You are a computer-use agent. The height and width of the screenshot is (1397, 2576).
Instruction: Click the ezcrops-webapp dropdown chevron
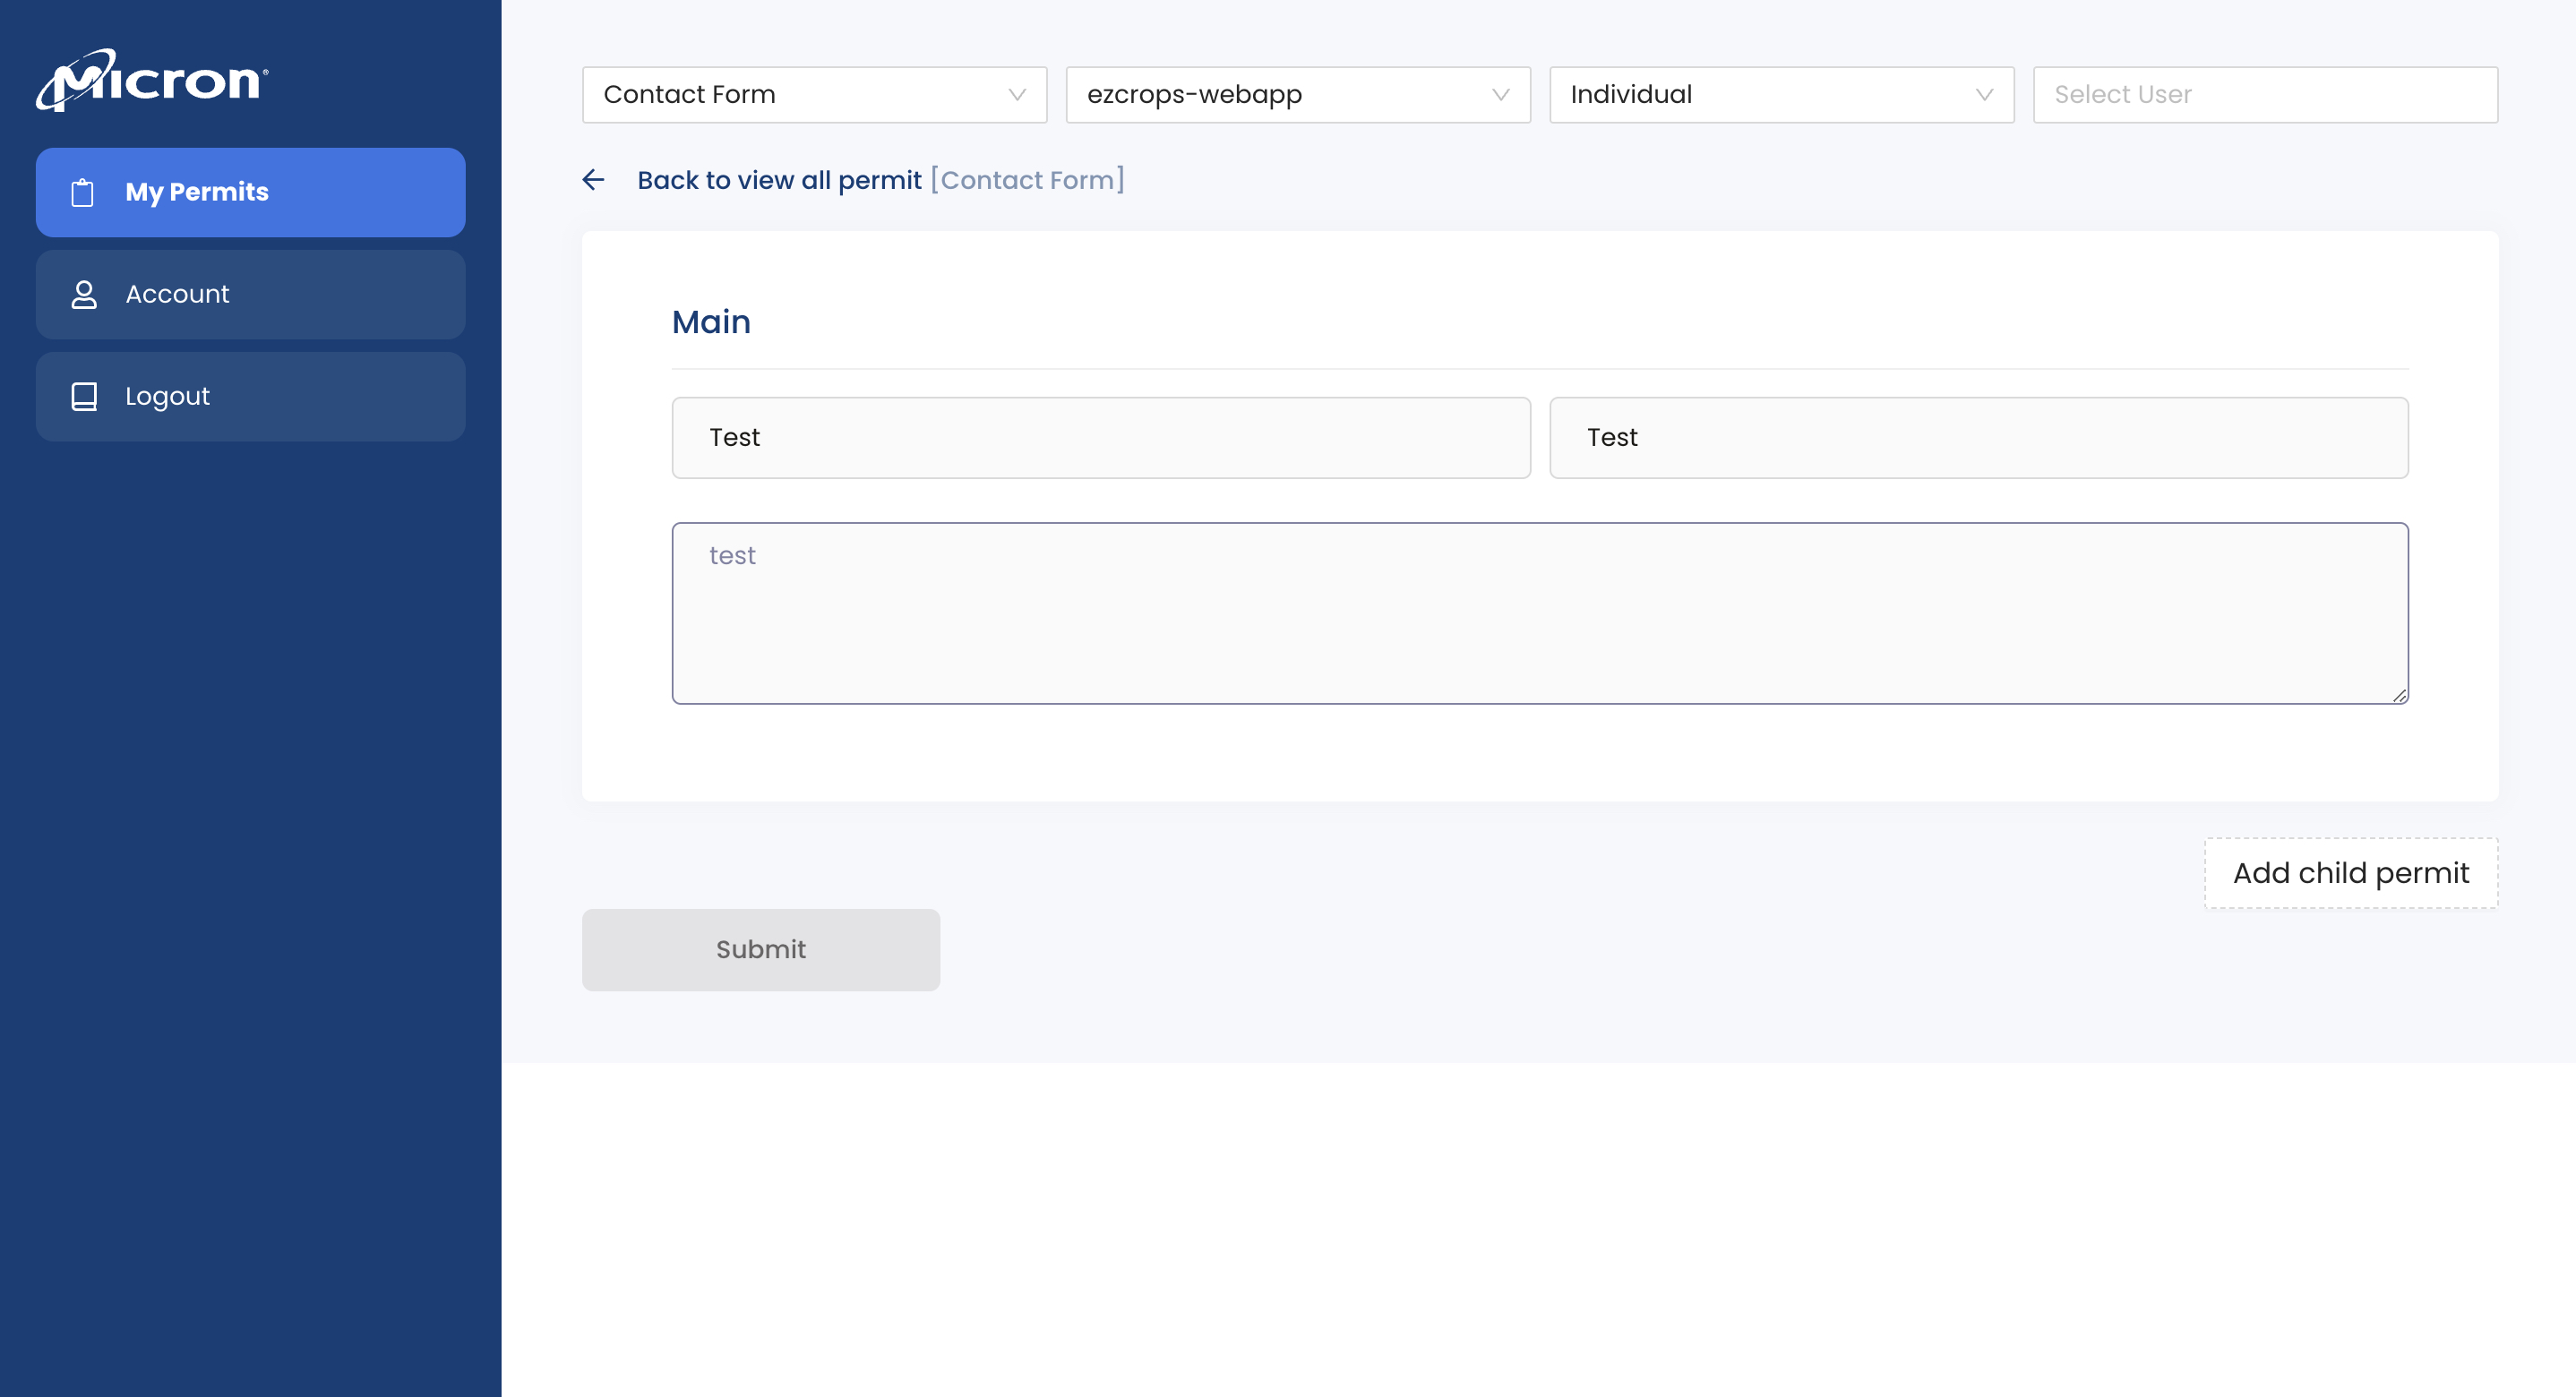[x=1501, y=95]
